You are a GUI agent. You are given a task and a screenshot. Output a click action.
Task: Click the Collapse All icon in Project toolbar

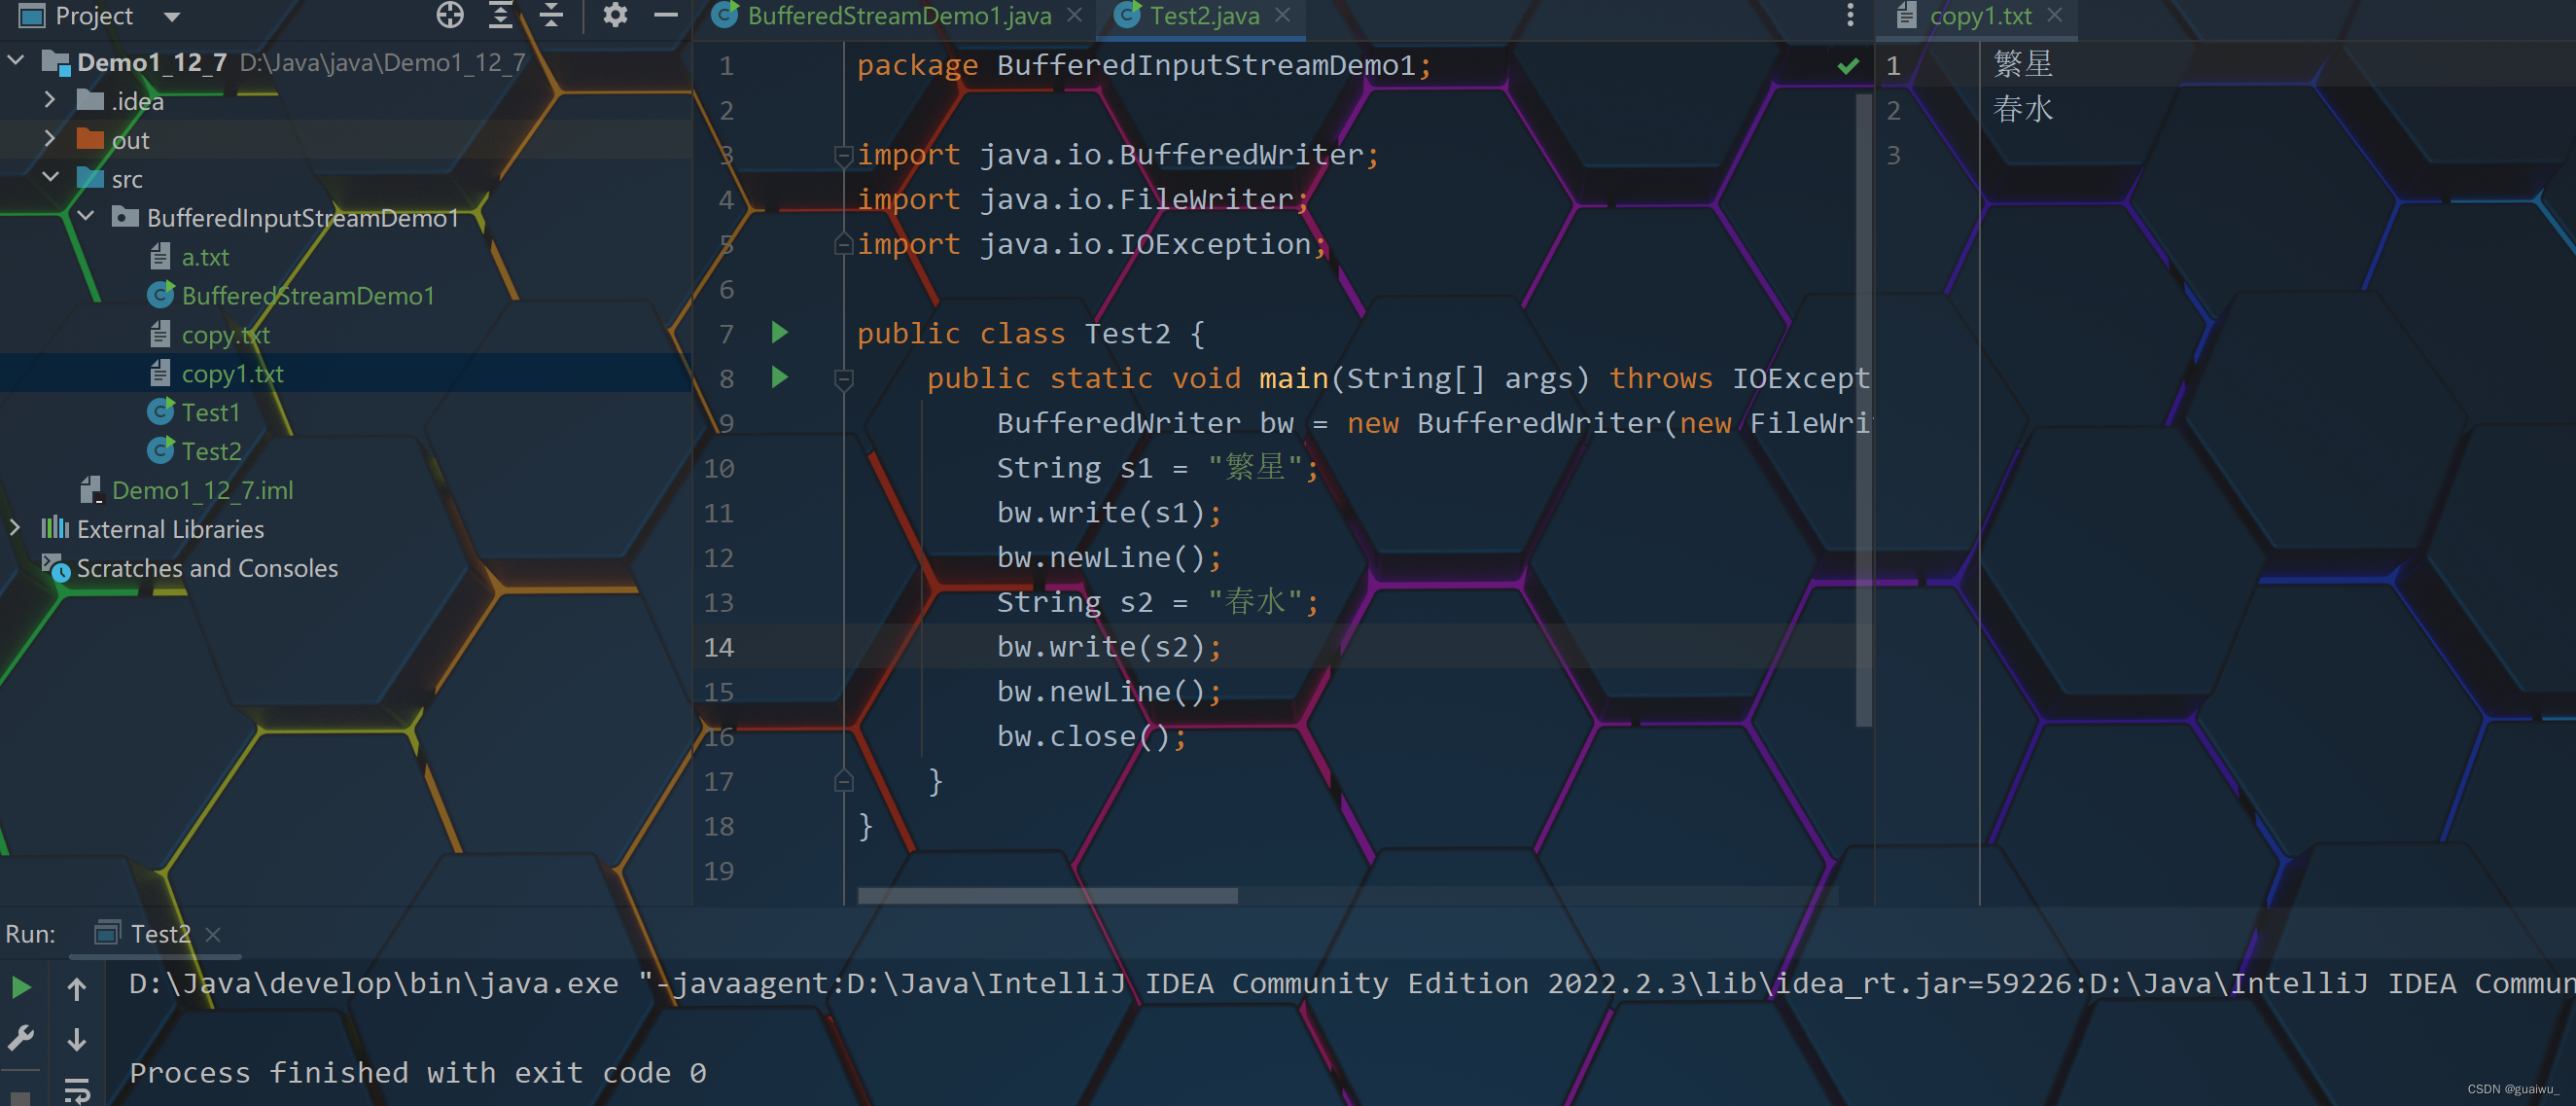click(552, 15)
